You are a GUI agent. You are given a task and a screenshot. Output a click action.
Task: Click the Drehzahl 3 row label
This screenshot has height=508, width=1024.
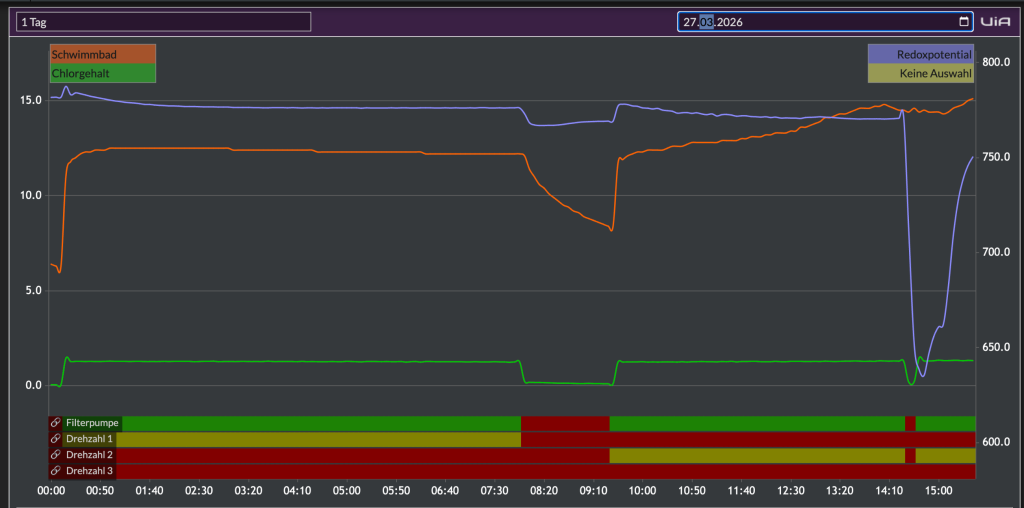[89, 470]
